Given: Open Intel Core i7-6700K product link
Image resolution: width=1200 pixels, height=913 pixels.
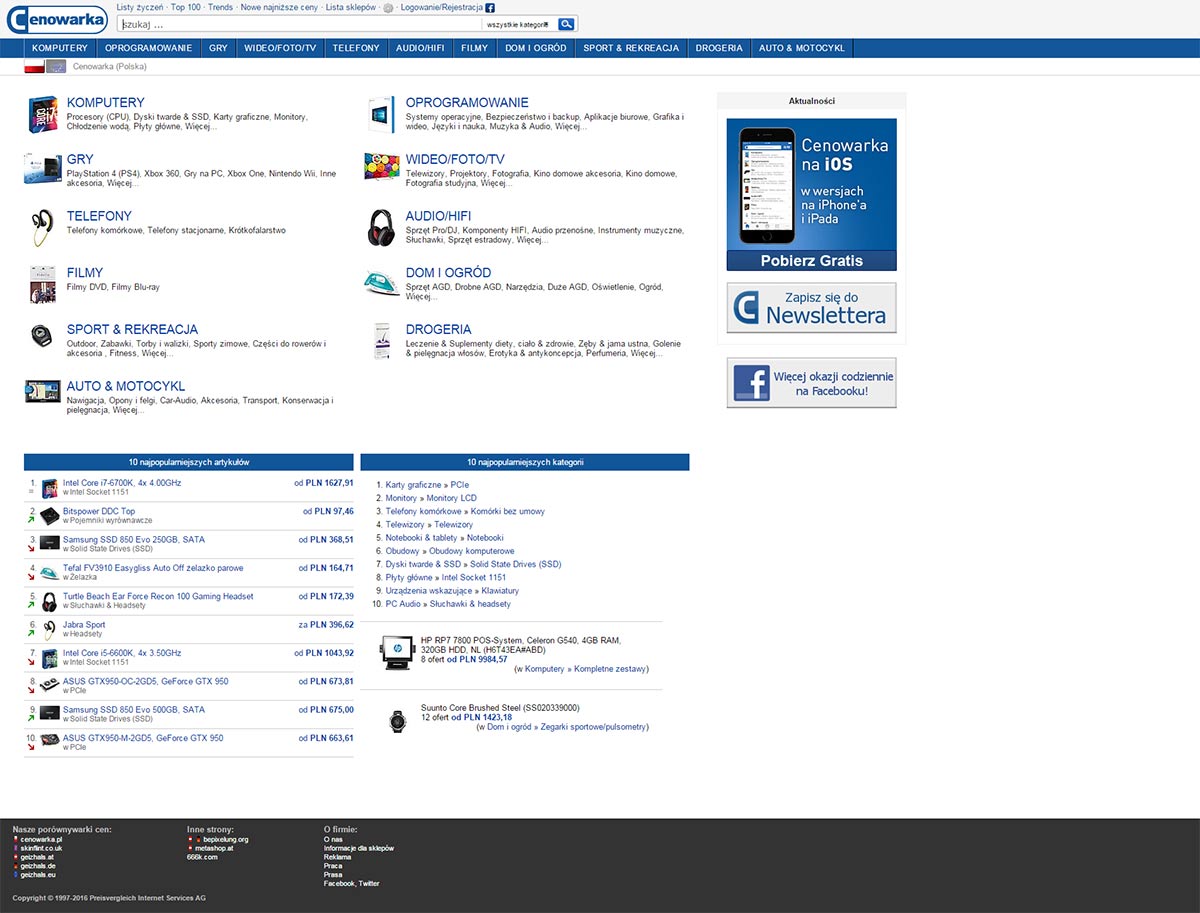Looking at the screenshot, I should (122, 483).
